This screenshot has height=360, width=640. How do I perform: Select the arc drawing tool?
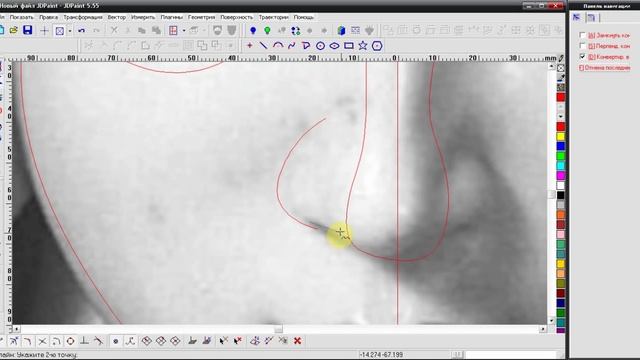(278, 46)
